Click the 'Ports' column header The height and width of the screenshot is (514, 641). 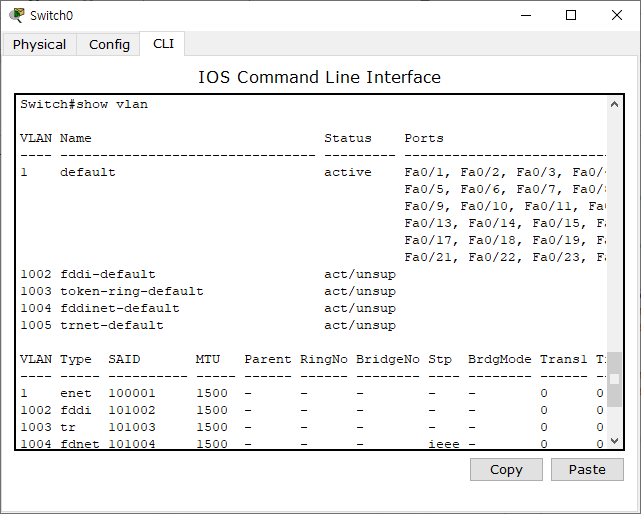click(424, 138)
